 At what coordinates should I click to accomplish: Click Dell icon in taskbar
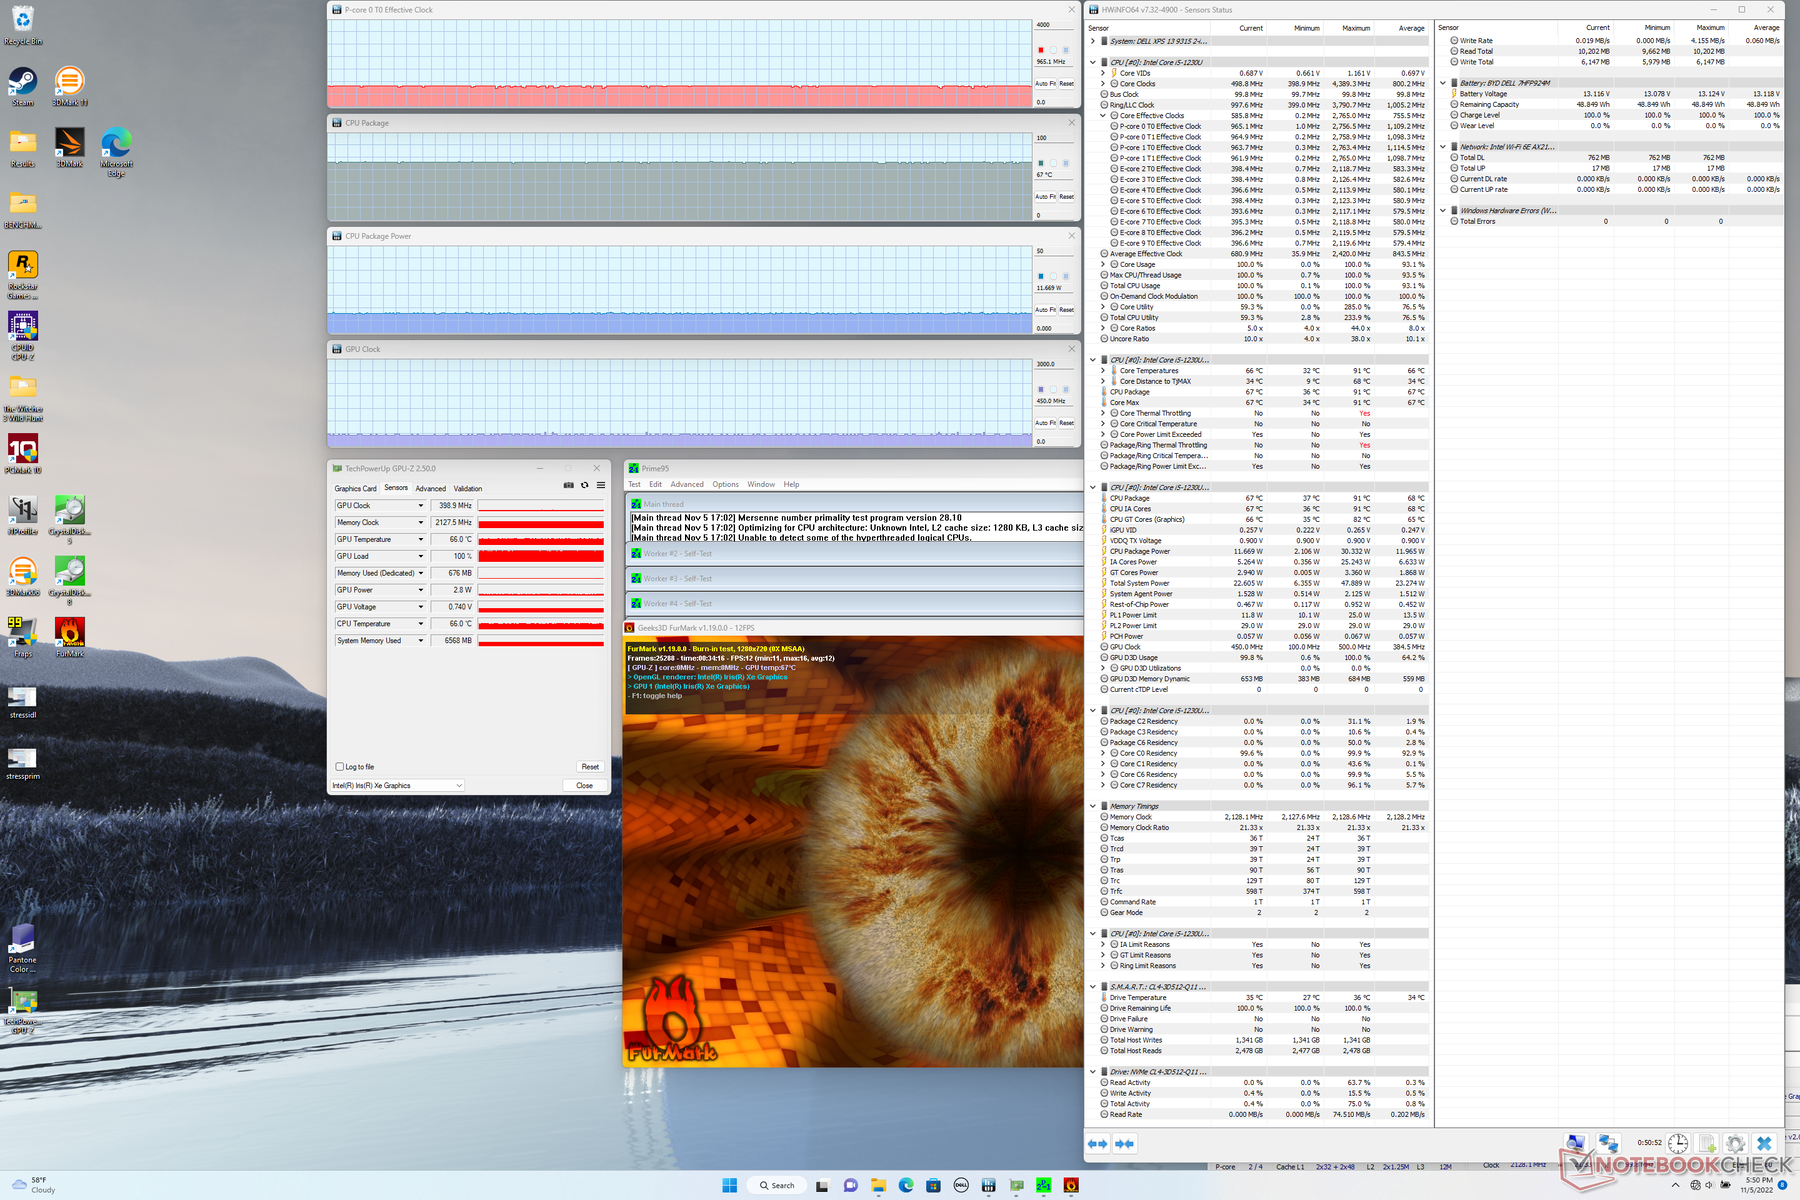click(x=961, y=1185)
